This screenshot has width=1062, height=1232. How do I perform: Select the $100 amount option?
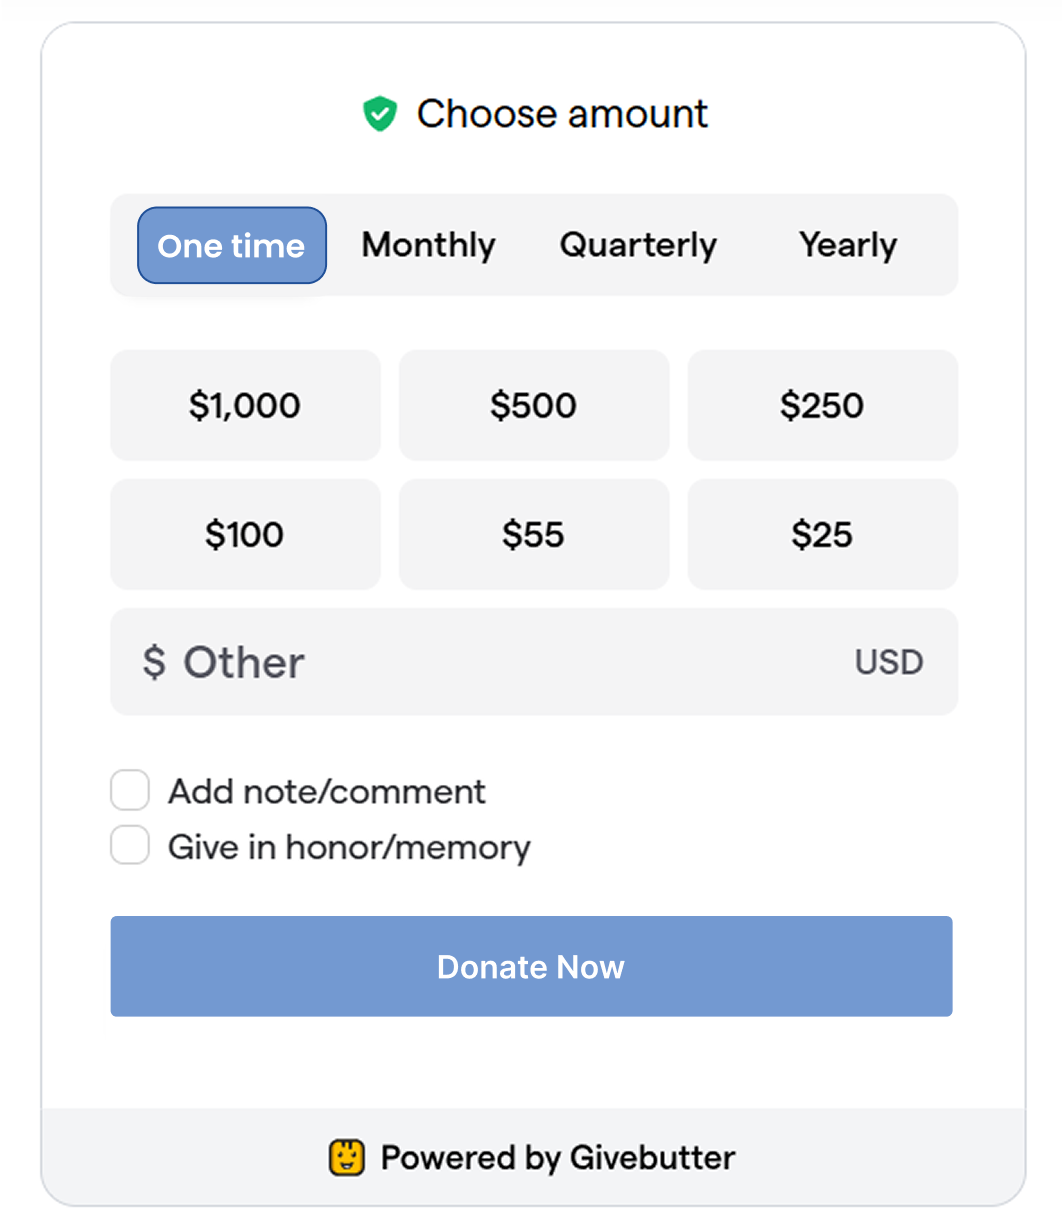pyautogui.click(x=245, y=534)
